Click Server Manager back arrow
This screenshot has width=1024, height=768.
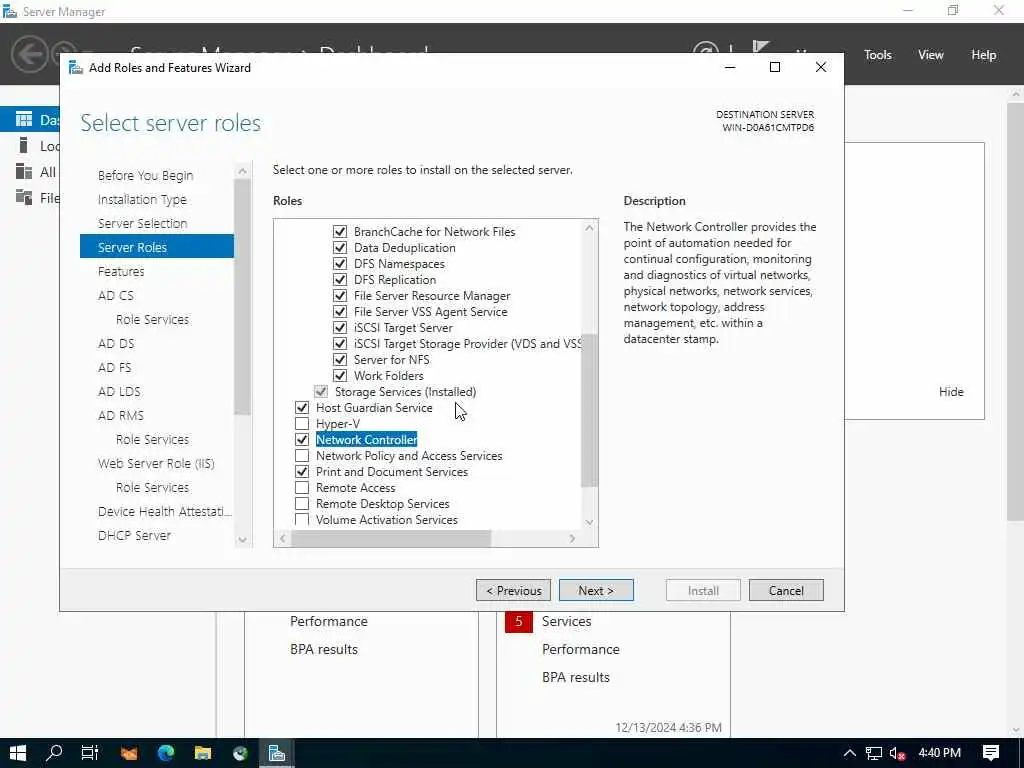coord(29,54)
